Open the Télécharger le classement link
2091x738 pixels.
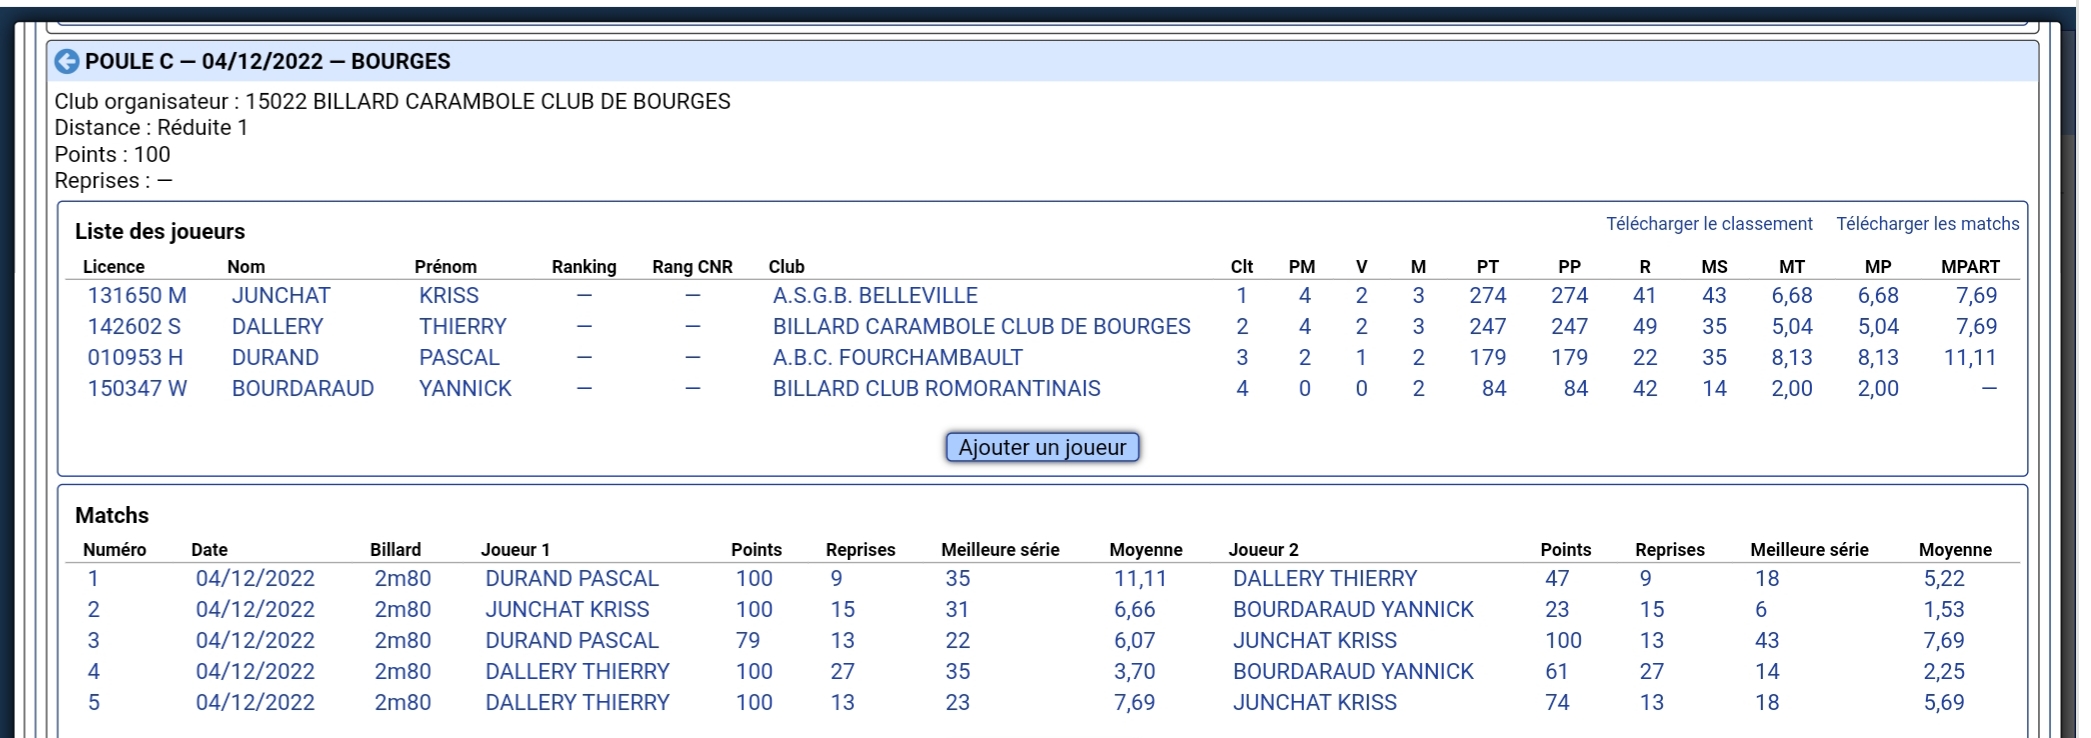click(x=1709, y=224)
